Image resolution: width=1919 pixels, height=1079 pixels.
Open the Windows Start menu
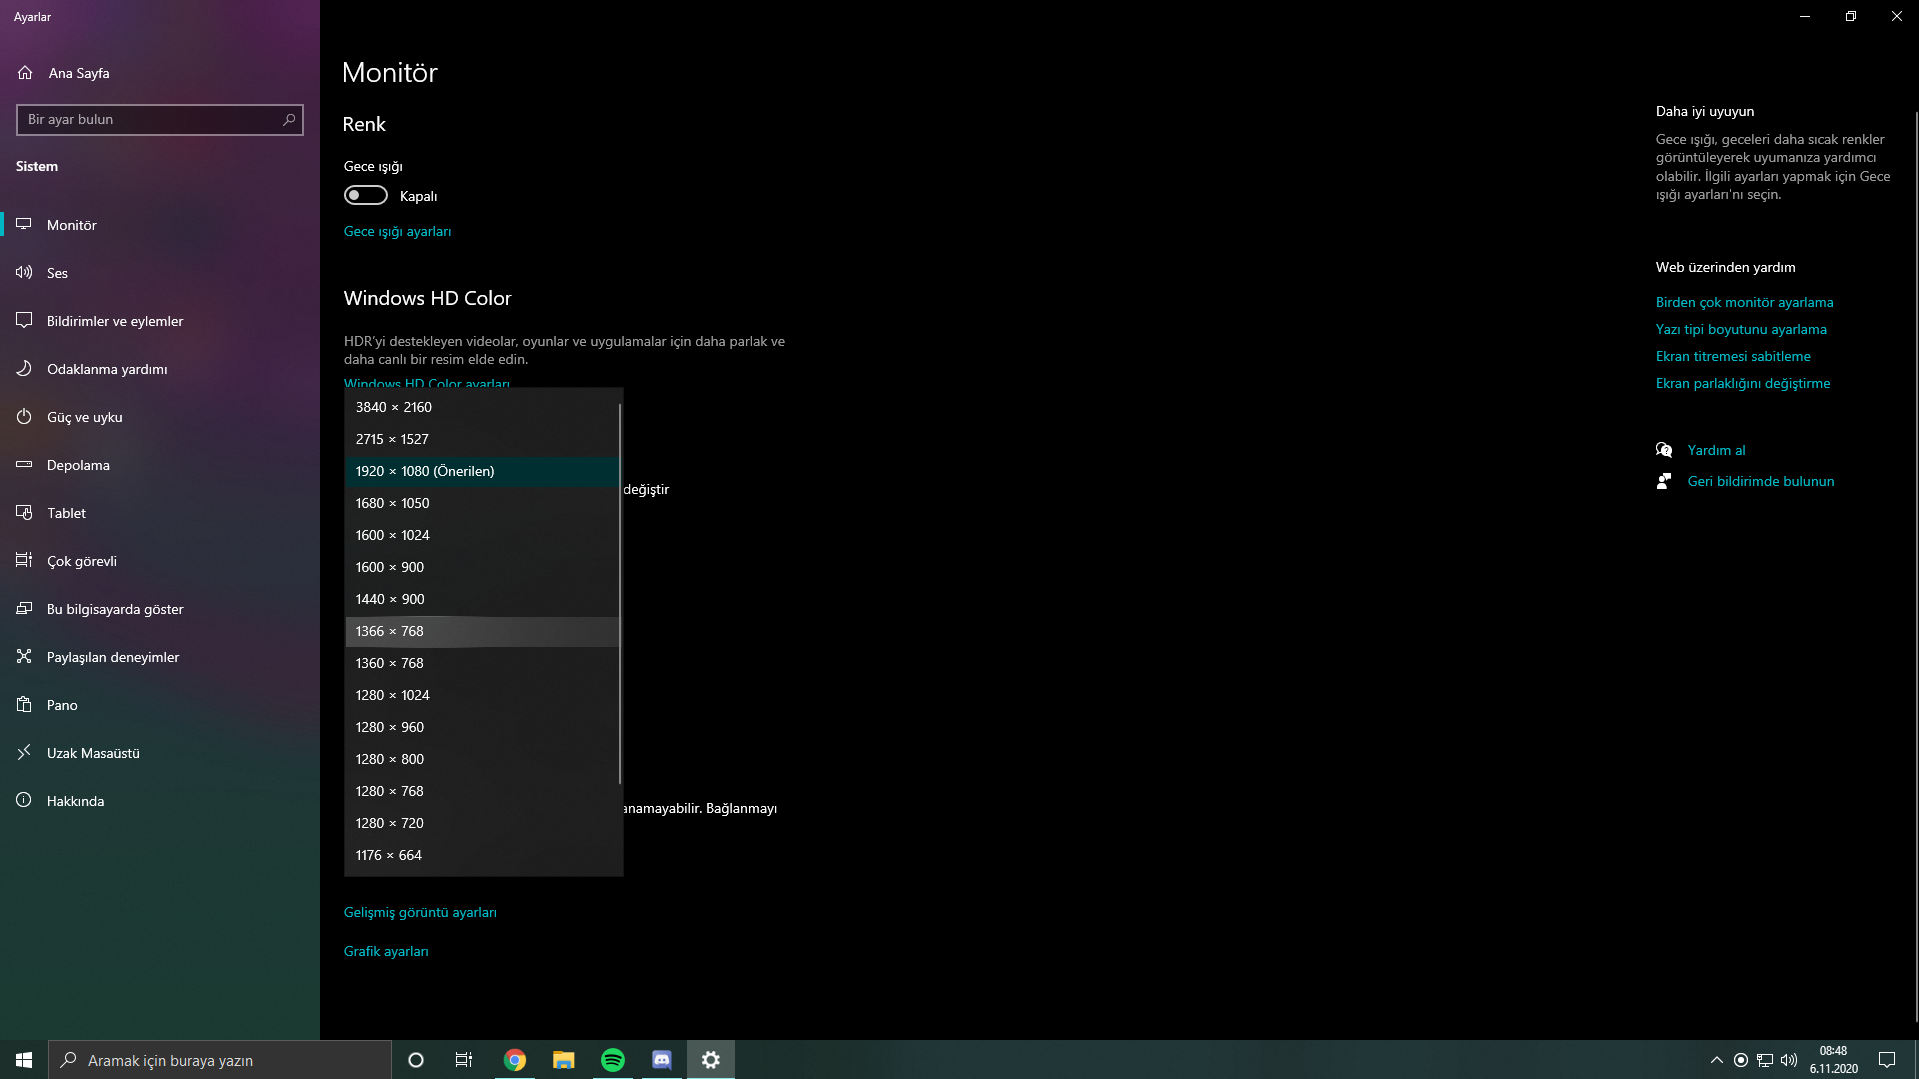(24, 1060)
